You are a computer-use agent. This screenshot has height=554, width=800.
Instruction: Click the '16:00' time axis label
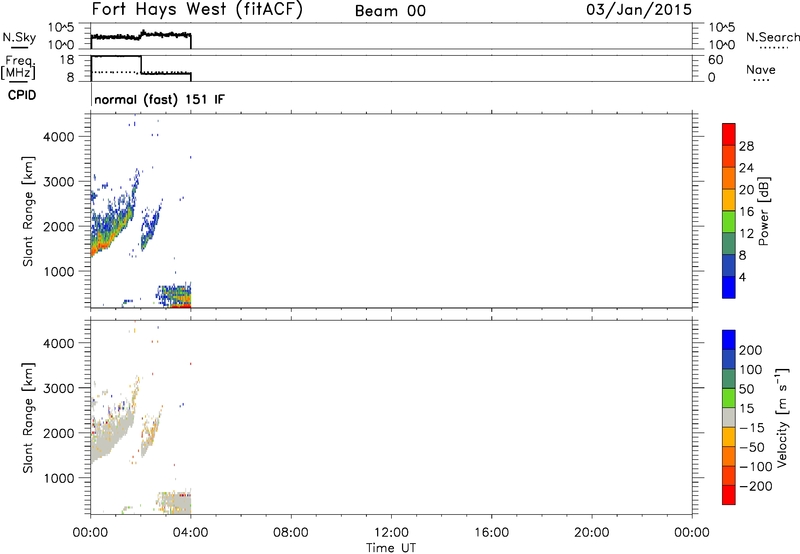[x=491, y=533]
